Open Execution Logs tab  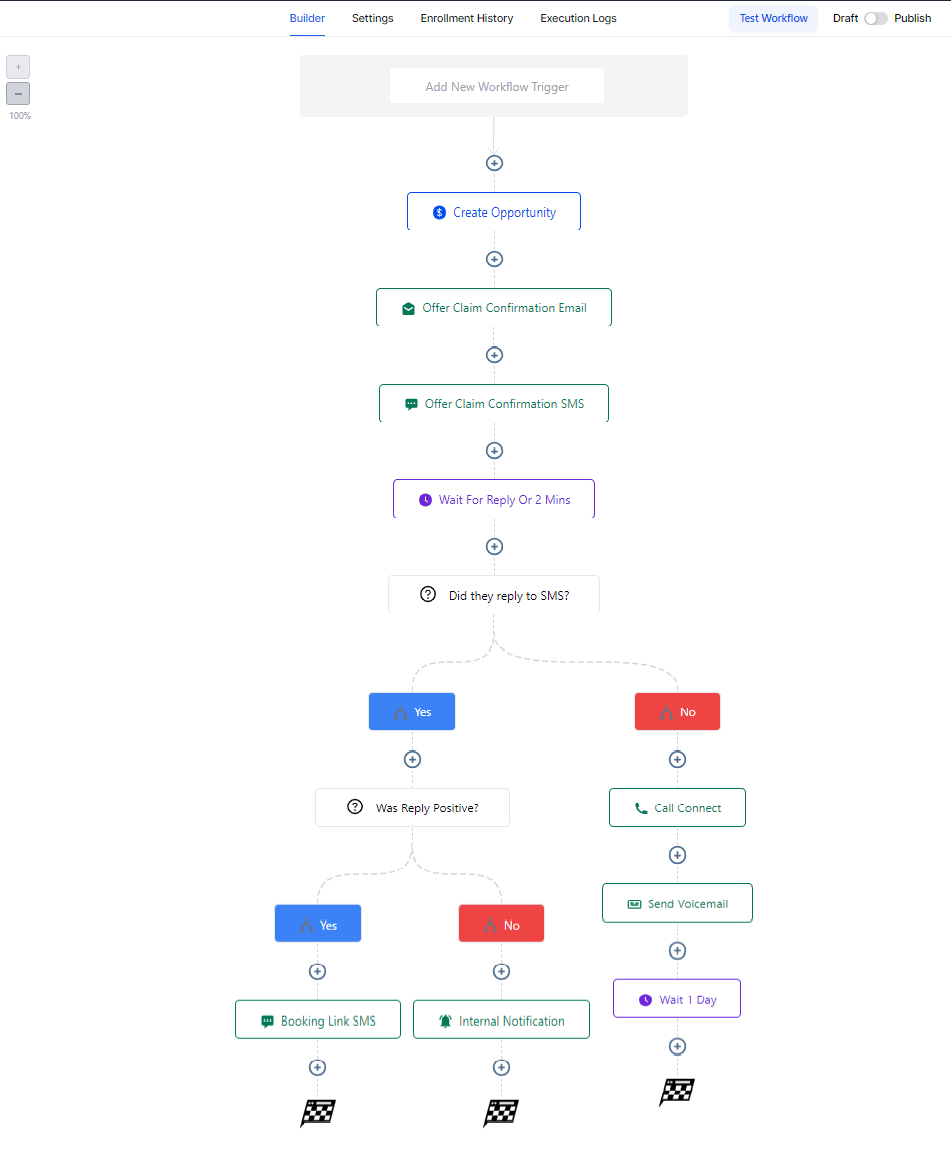click(578, 18)
